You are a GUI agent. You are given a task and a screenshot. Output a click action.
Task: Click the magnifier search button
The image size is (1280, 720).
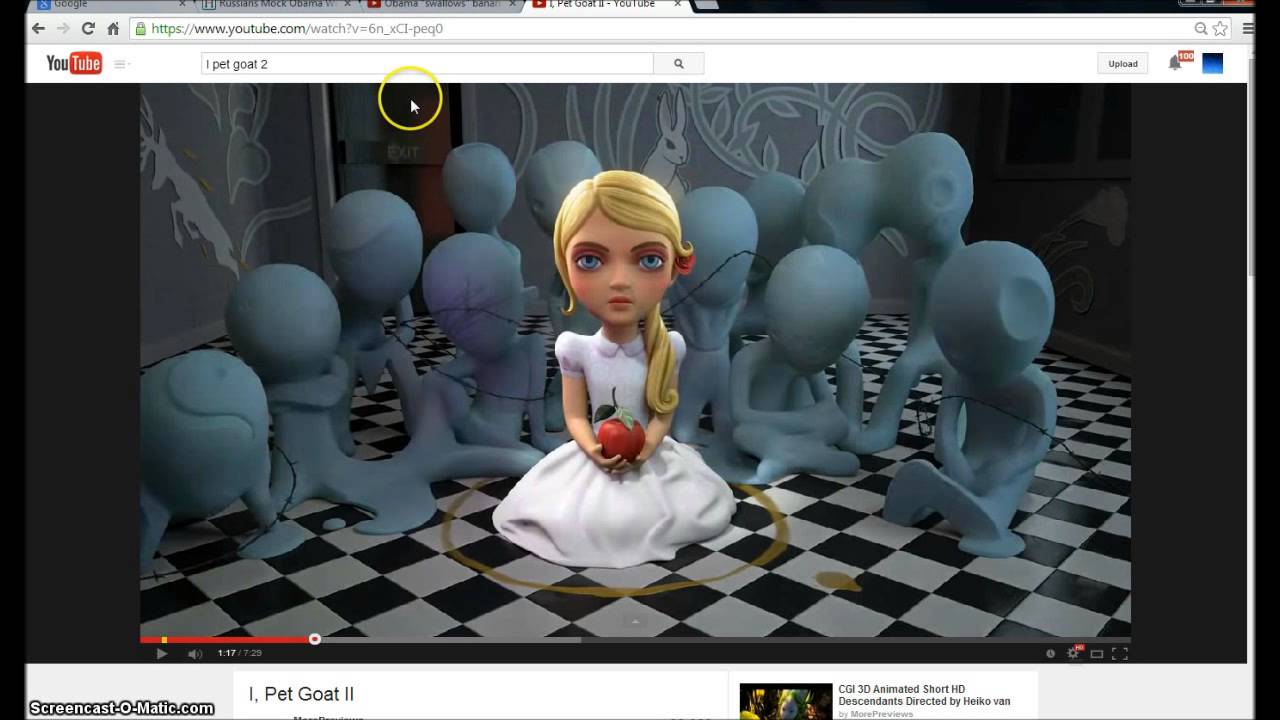pyautogui.click(x=679, y=64)
